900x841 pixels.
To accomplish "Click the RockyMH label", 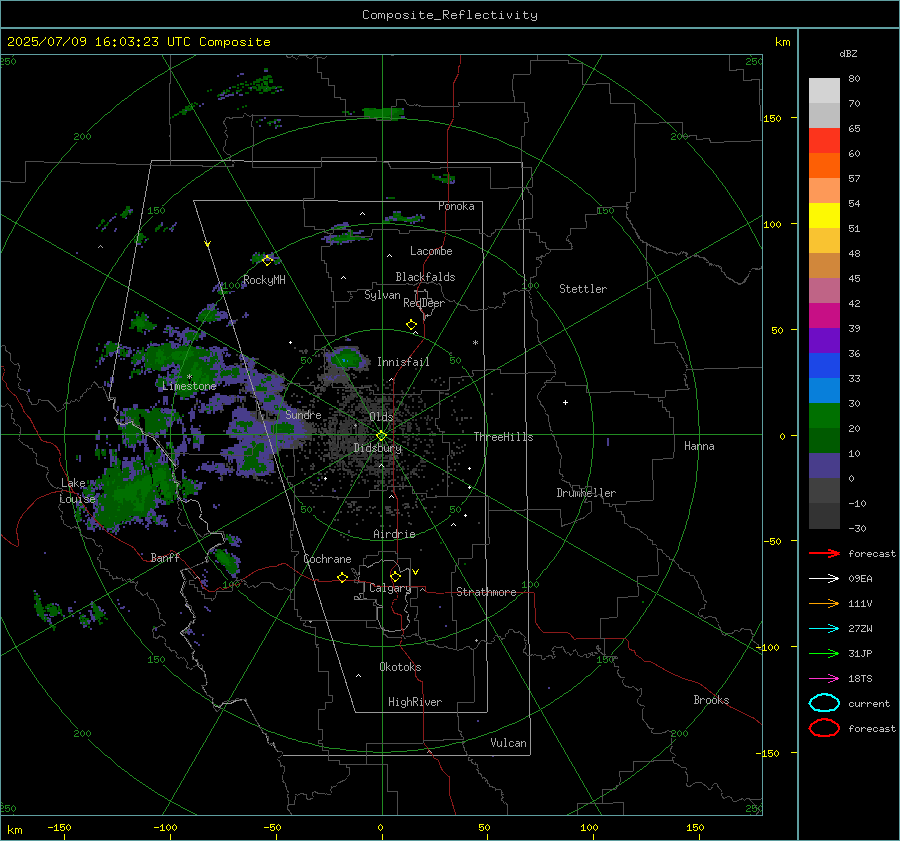I will pos(264,280).
